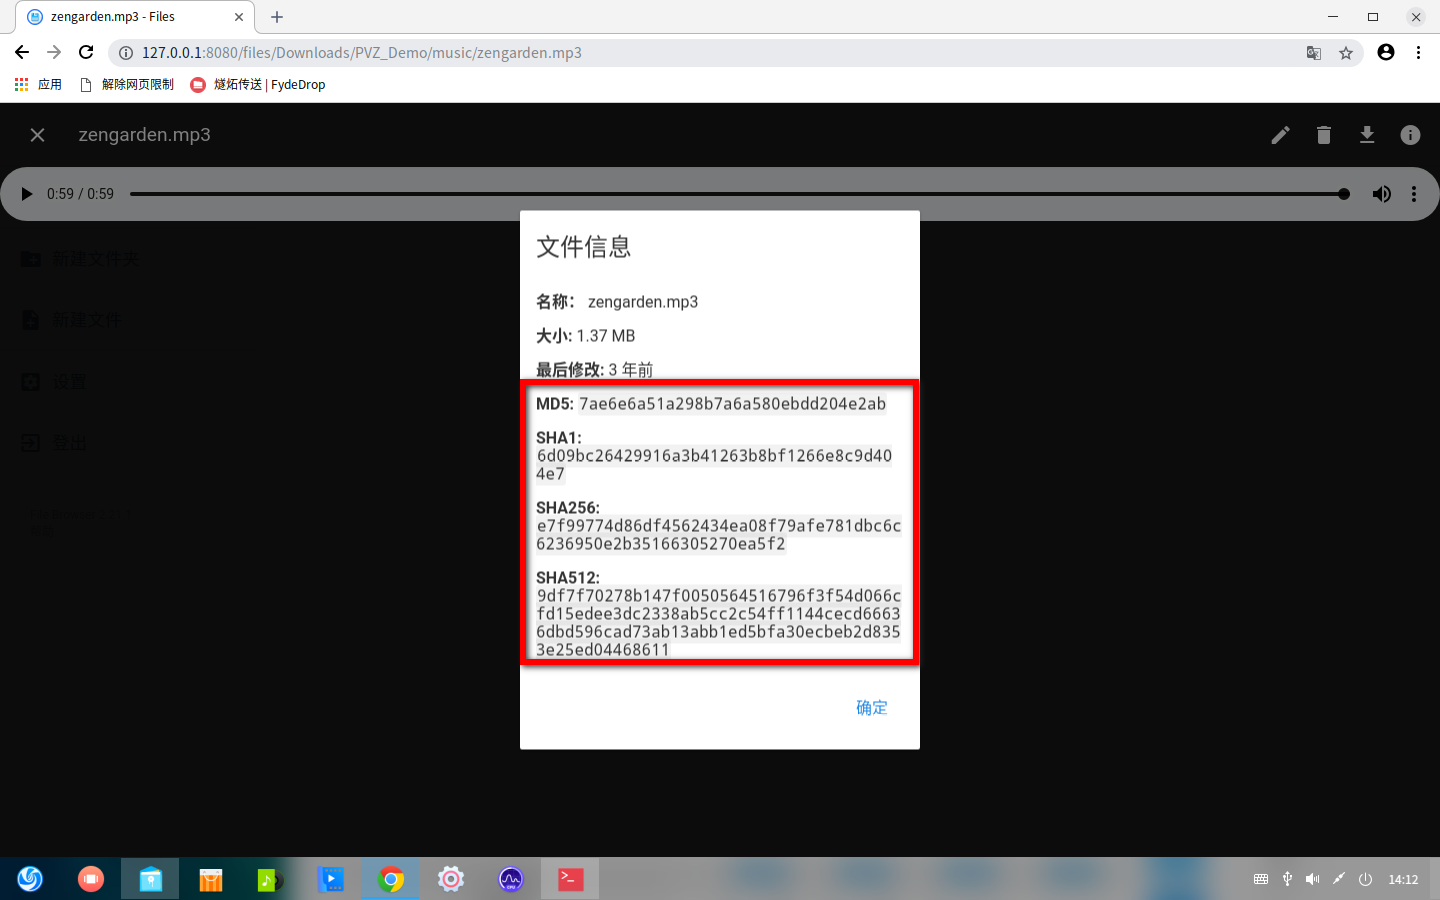The image size is (1440, 900).
Task: Click the 14:12 clock in taskbar
Action: pyautogui.click(x=1403, y=880)
